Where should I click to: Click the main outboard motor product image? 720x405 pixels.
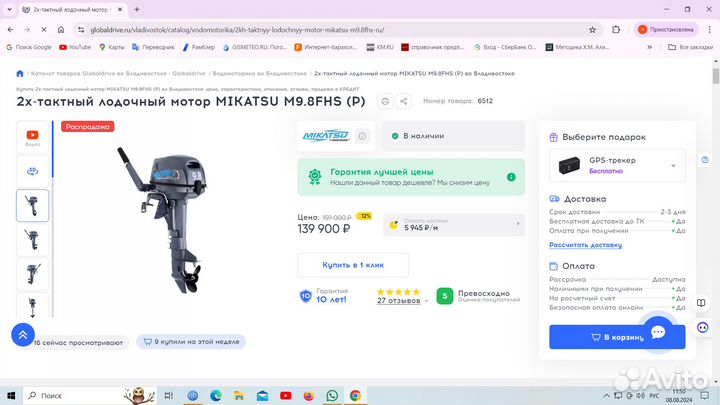coord(163,220)
